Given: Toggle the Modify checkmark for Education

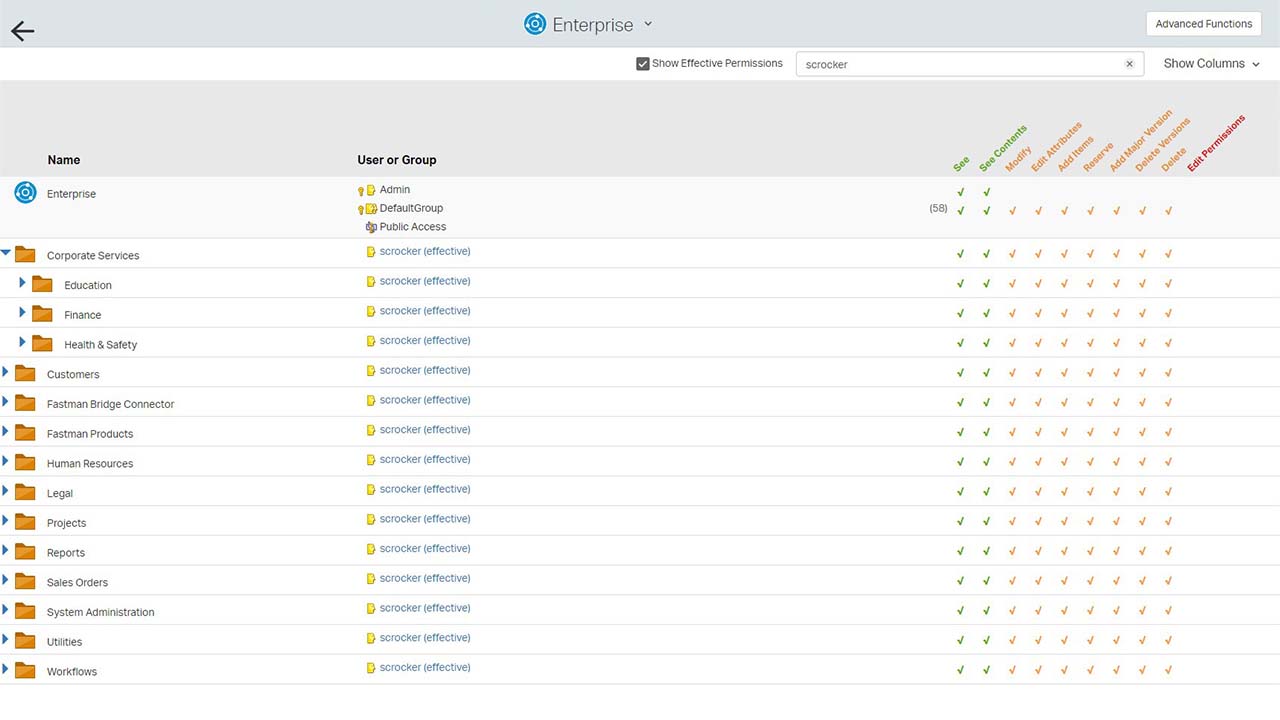Looking at the screenshot, I should tap(1012, 284).
